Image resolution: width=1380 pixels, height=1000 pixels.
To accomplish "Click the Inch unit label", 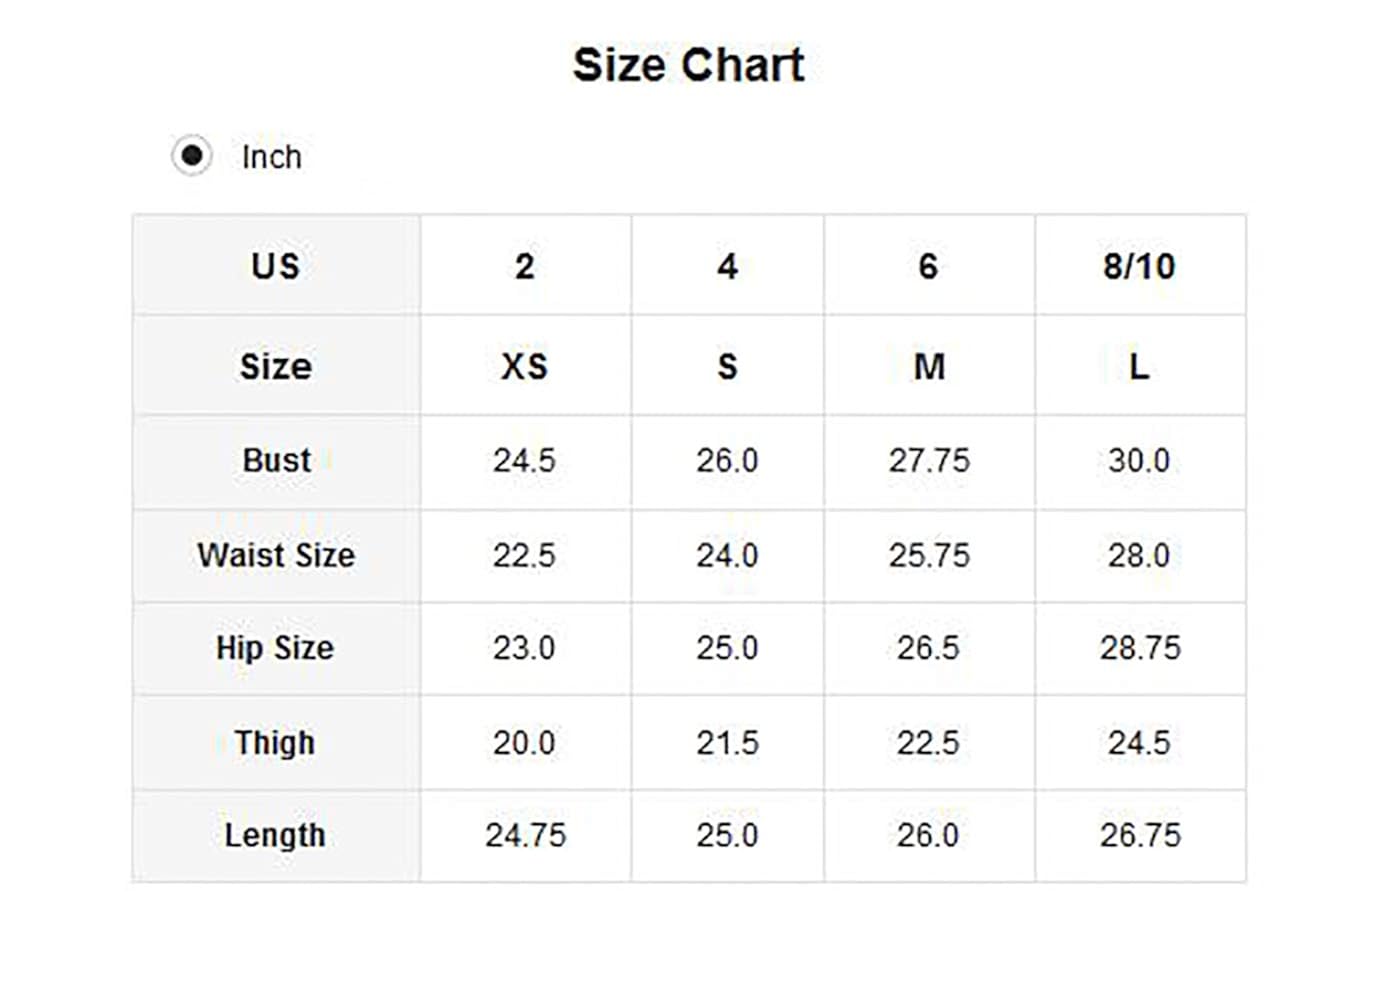I will [271, 157].
